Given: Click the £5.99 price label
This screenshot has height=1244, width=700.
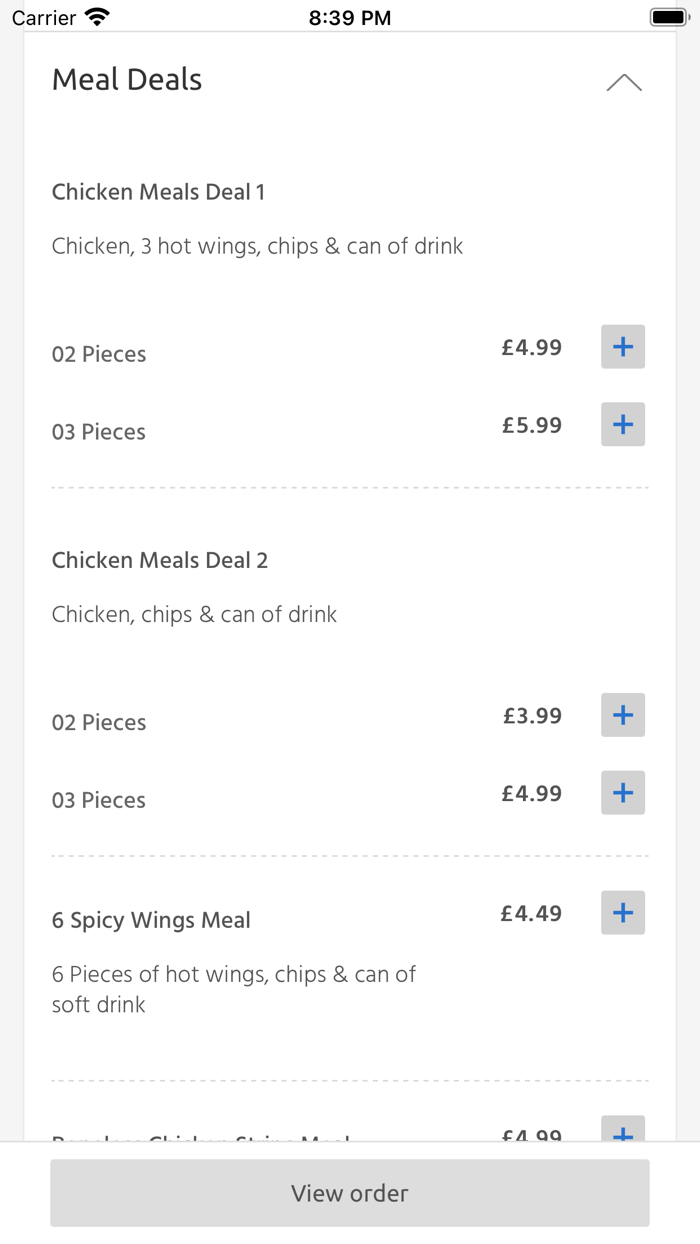Looking at the screenshot, I should click(x=532, y=424).
